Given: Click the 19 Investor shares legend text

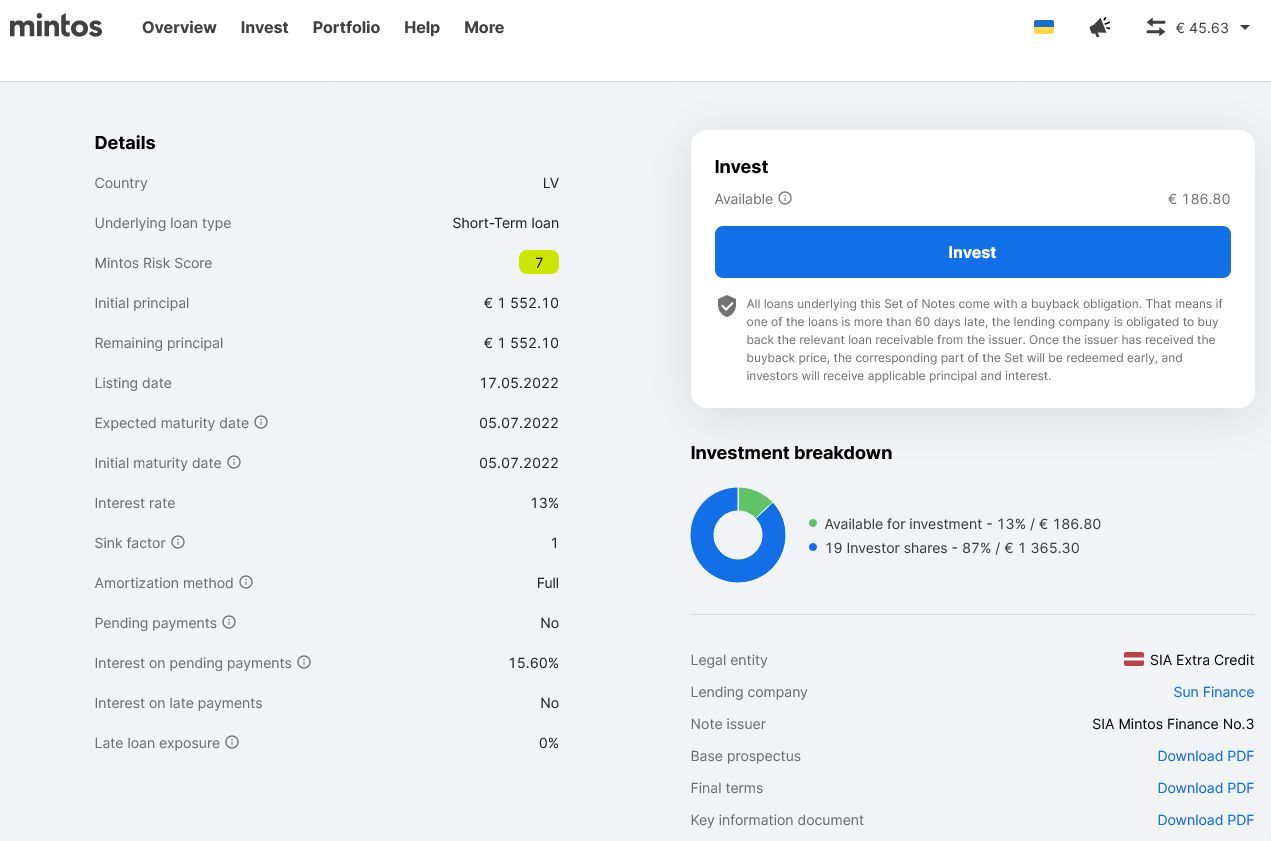Looking at the screenshot, I should click(952, 548).
